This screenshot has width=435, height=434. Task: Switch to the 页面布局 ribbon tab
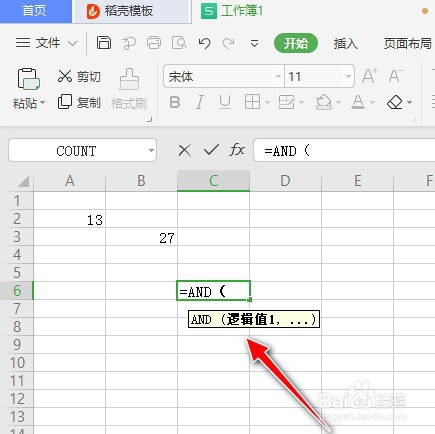click(407, 43)
